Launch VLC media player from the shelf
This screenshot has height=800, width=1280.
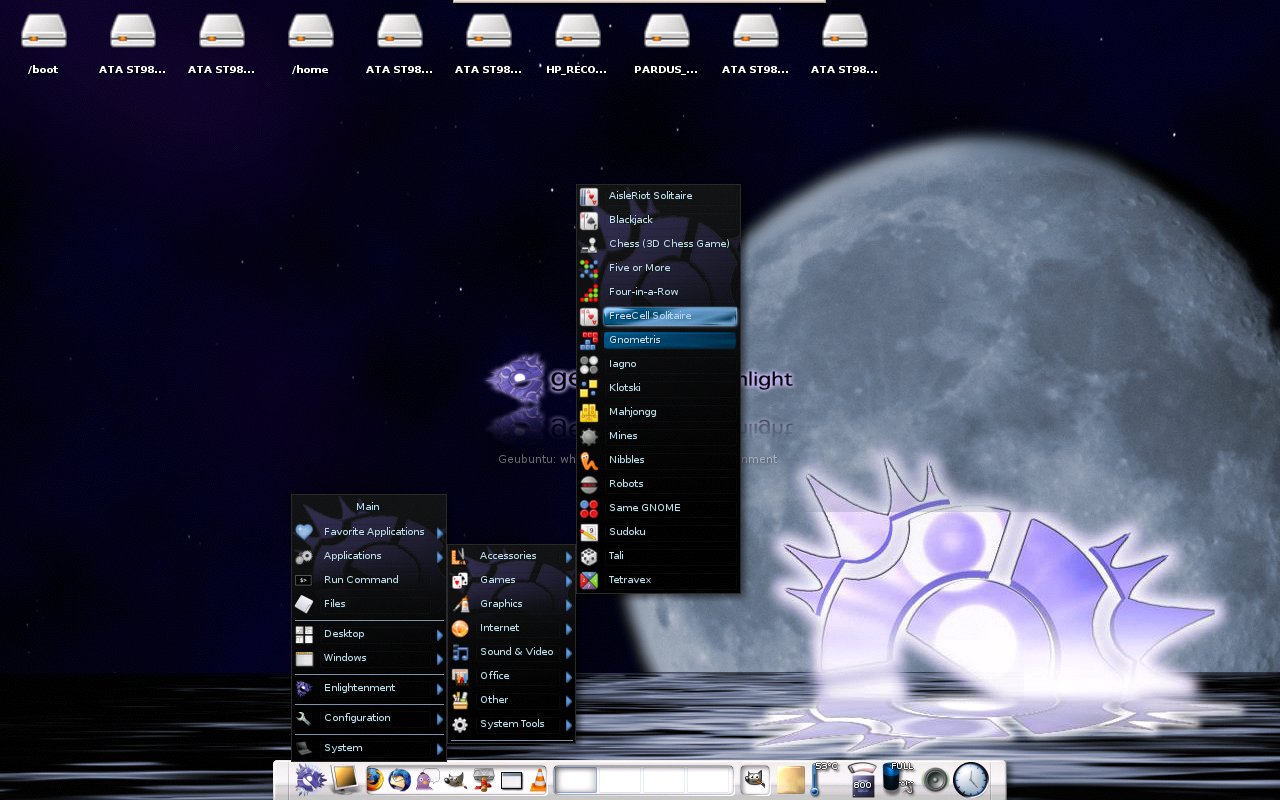point(538,780)
